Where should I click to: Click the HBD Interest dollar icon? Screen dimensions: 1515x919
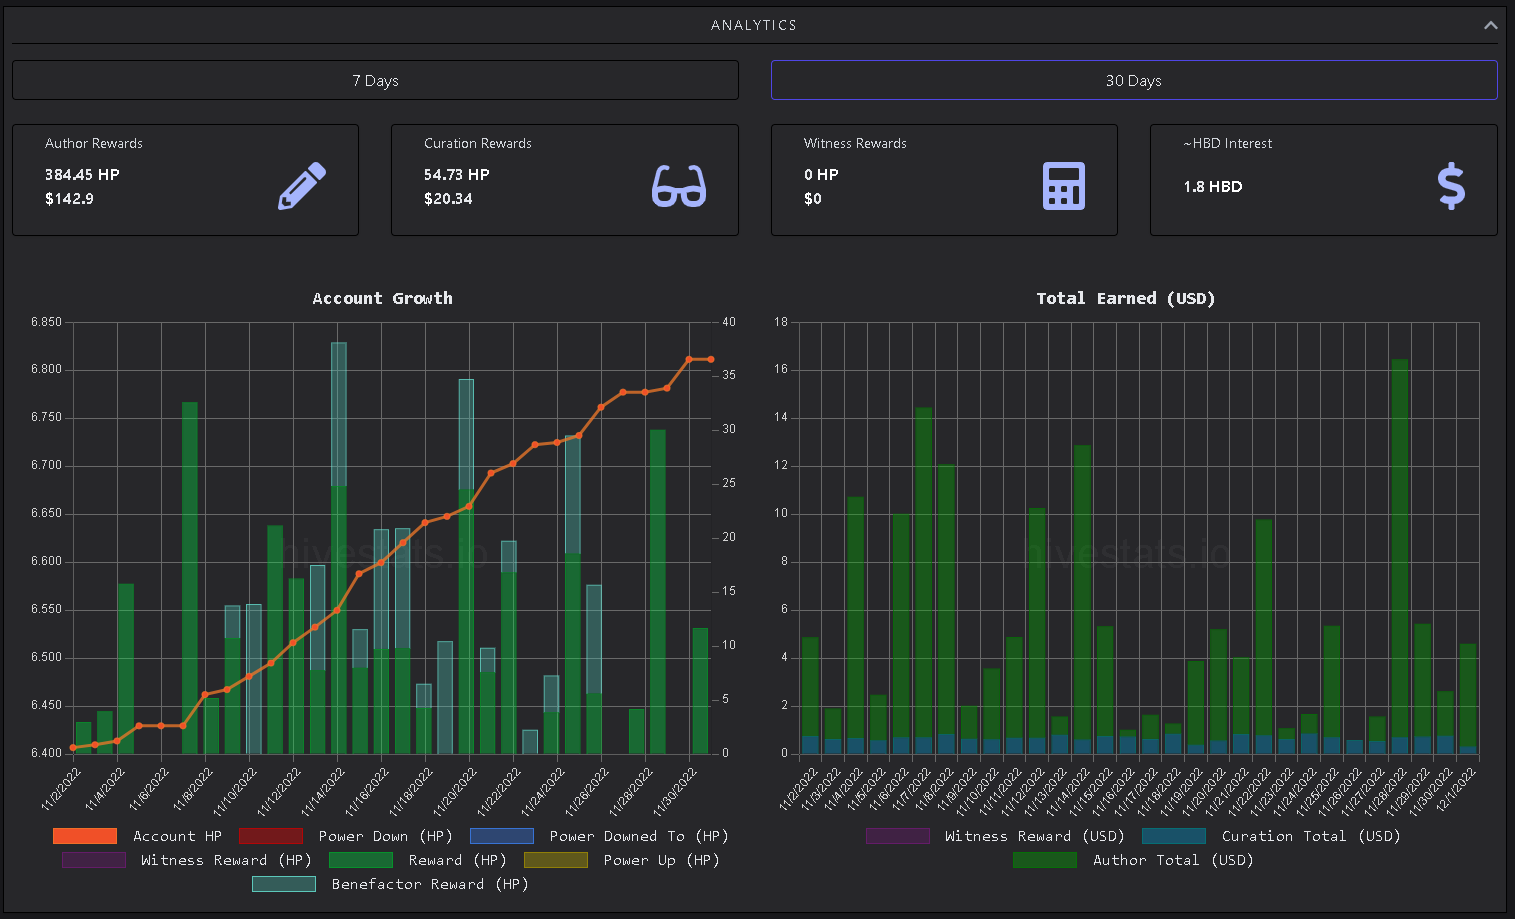pyautogui.click(x=1451, y=186)
